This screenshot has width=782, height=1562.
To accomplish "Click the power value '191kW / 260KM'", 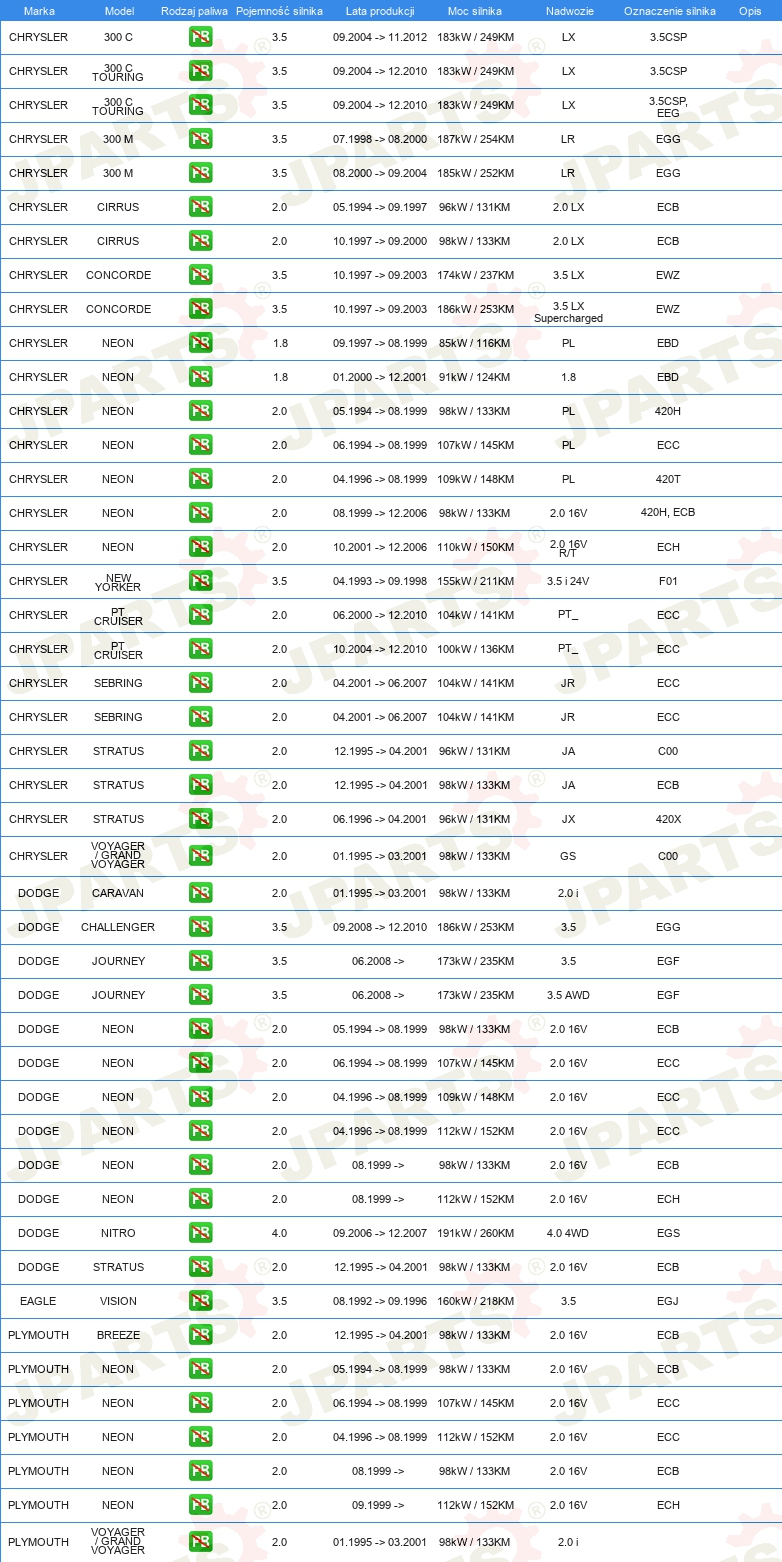I will click(x=476, y=1233).
